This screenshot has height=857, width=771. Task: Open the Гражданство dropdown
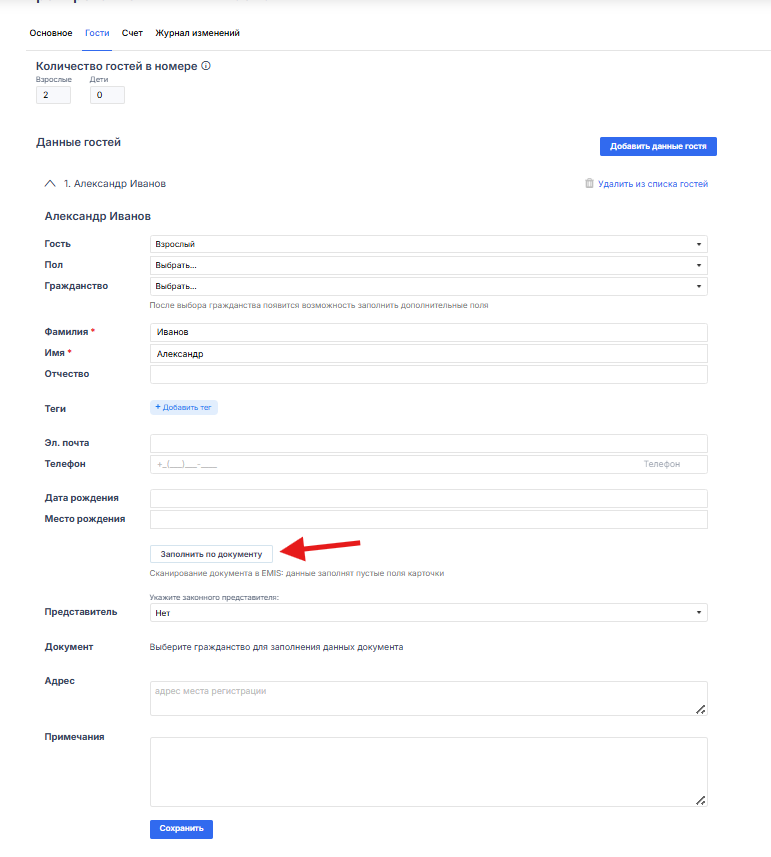428,286
